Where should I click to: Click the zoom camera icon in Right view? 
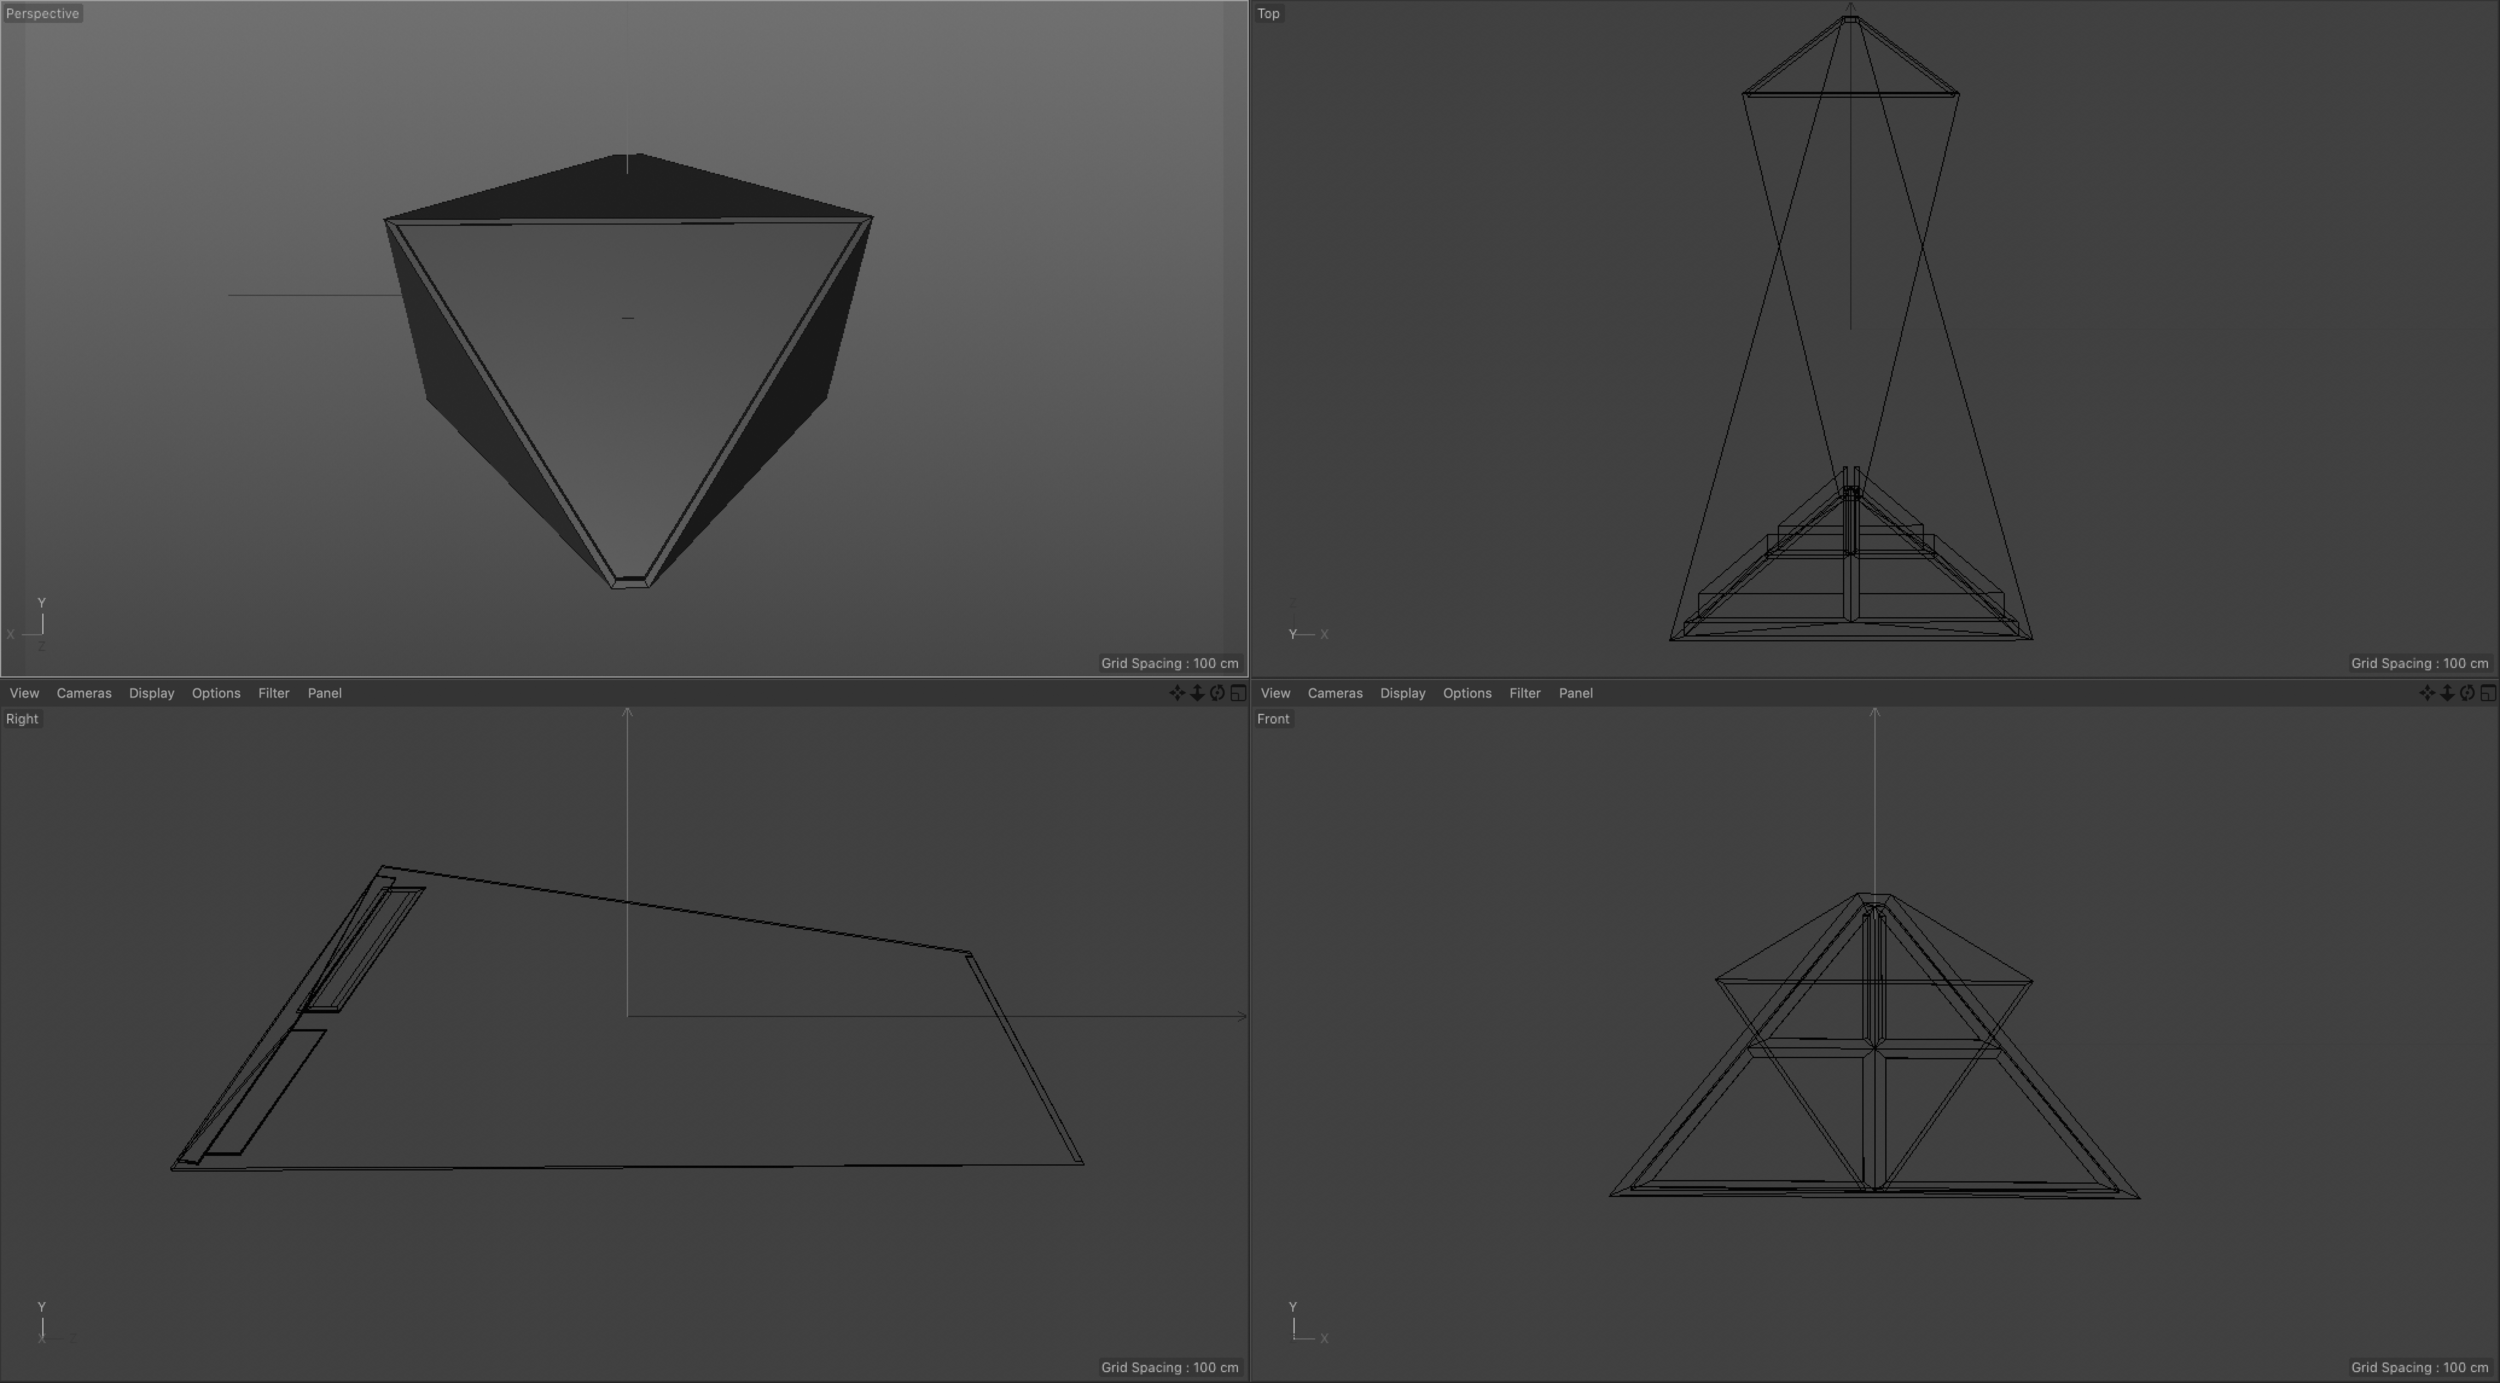(1197, 693)
